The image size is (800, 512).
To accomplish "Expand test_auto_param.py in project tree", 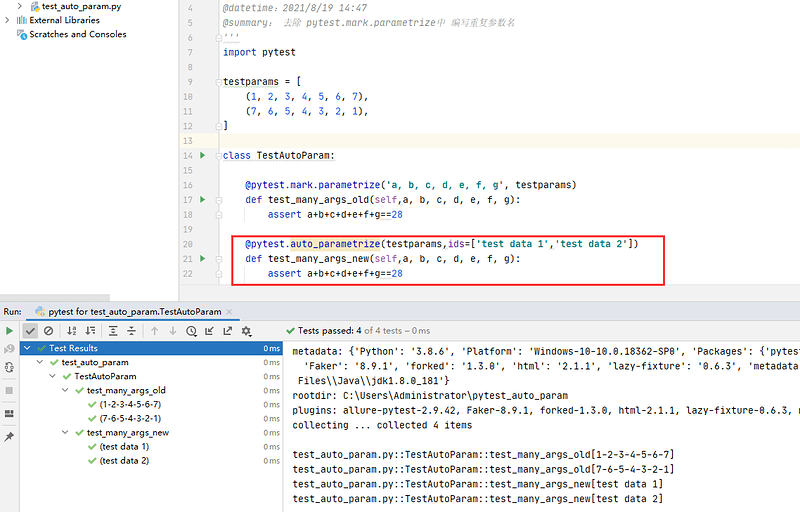I will click(x=19, y=6).
